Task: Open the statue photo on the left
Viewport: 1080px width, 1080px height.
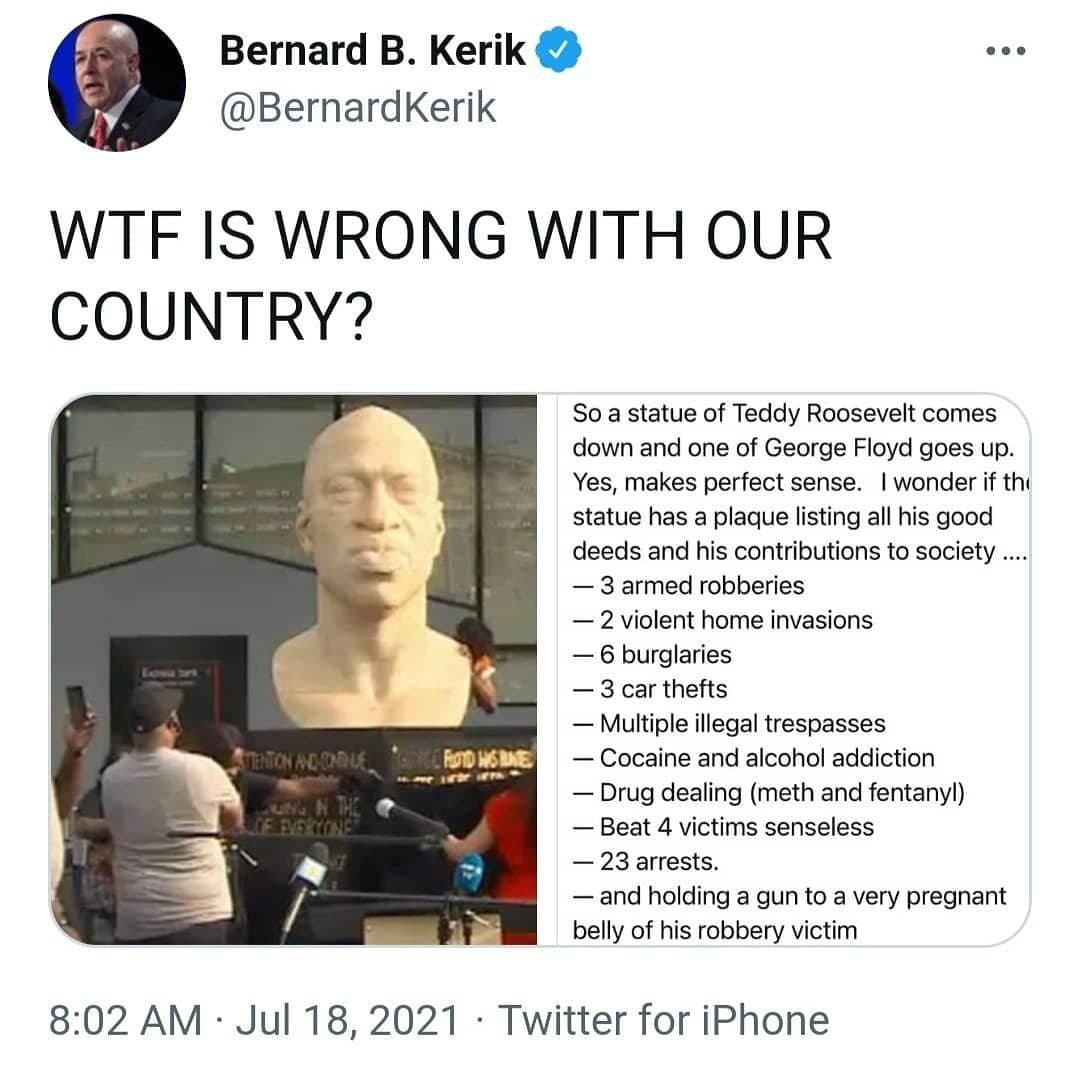Action: (294, 669)
